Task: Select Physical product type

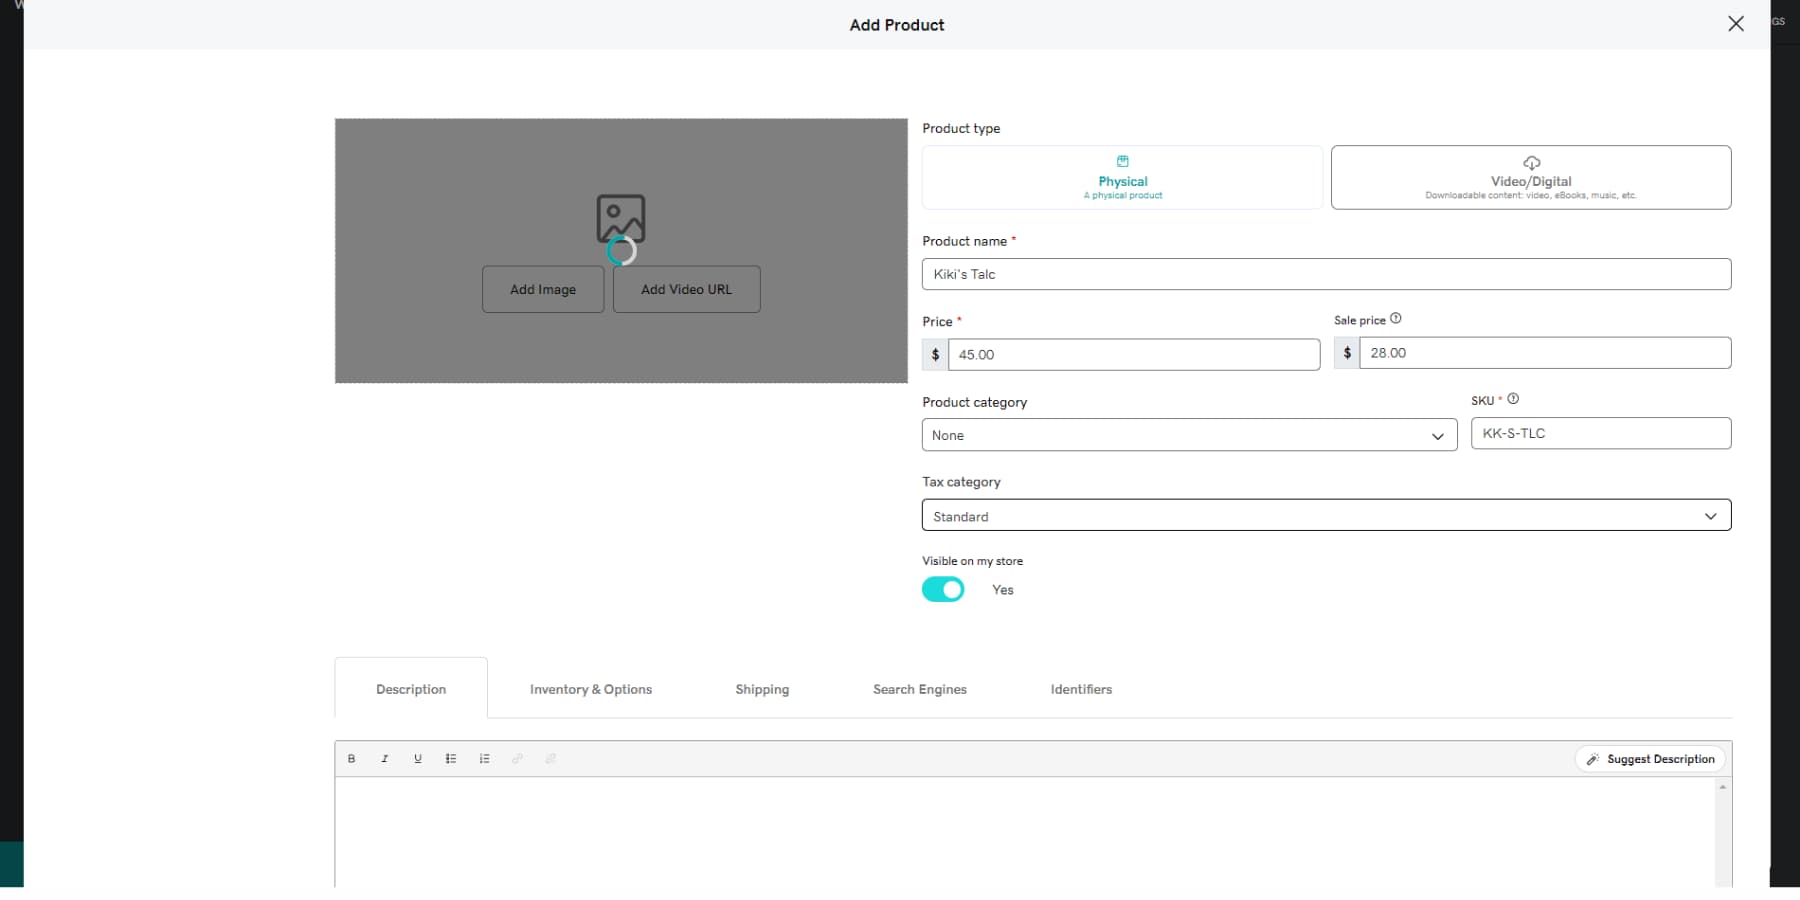Action: coord(1122,178)
